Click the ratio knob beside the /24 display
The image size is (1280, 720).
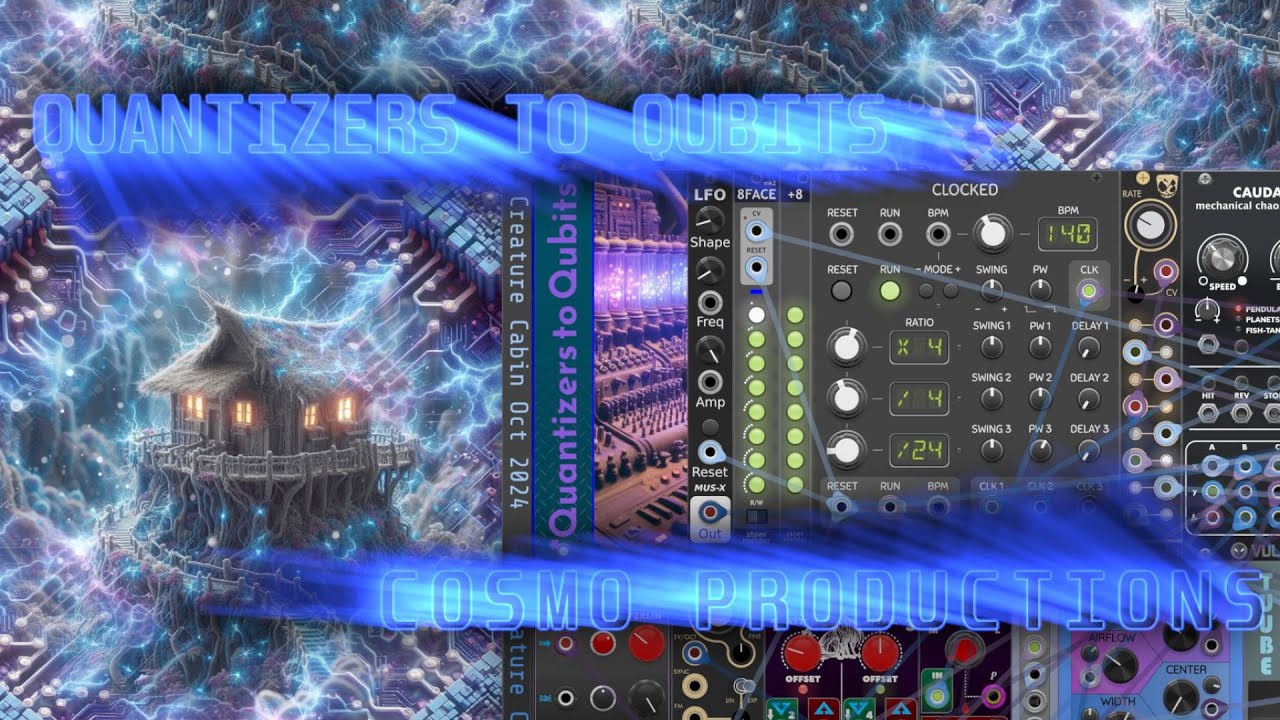(x=846, y=450)
